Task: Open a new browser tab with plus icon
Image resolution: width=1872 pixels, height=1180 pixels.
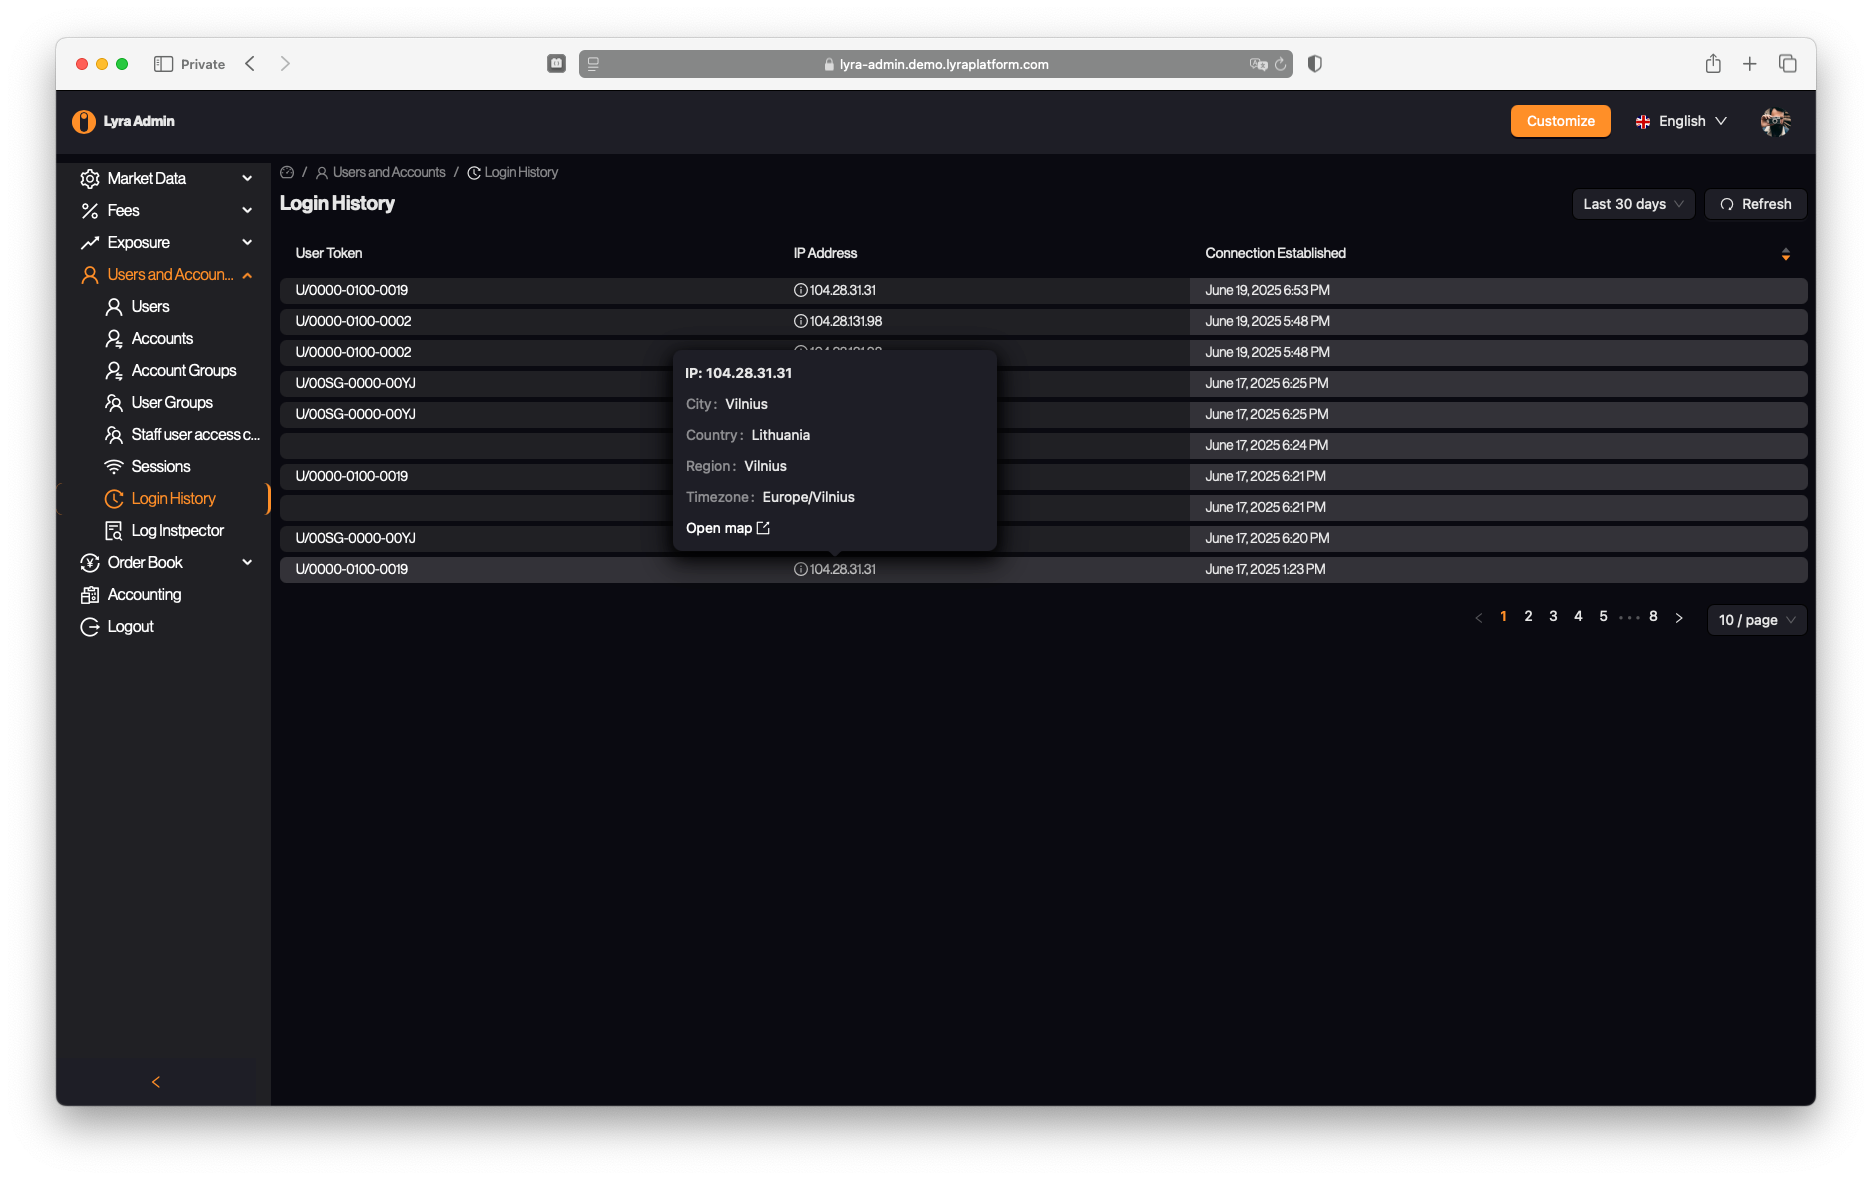Action: pos(1750,64)
